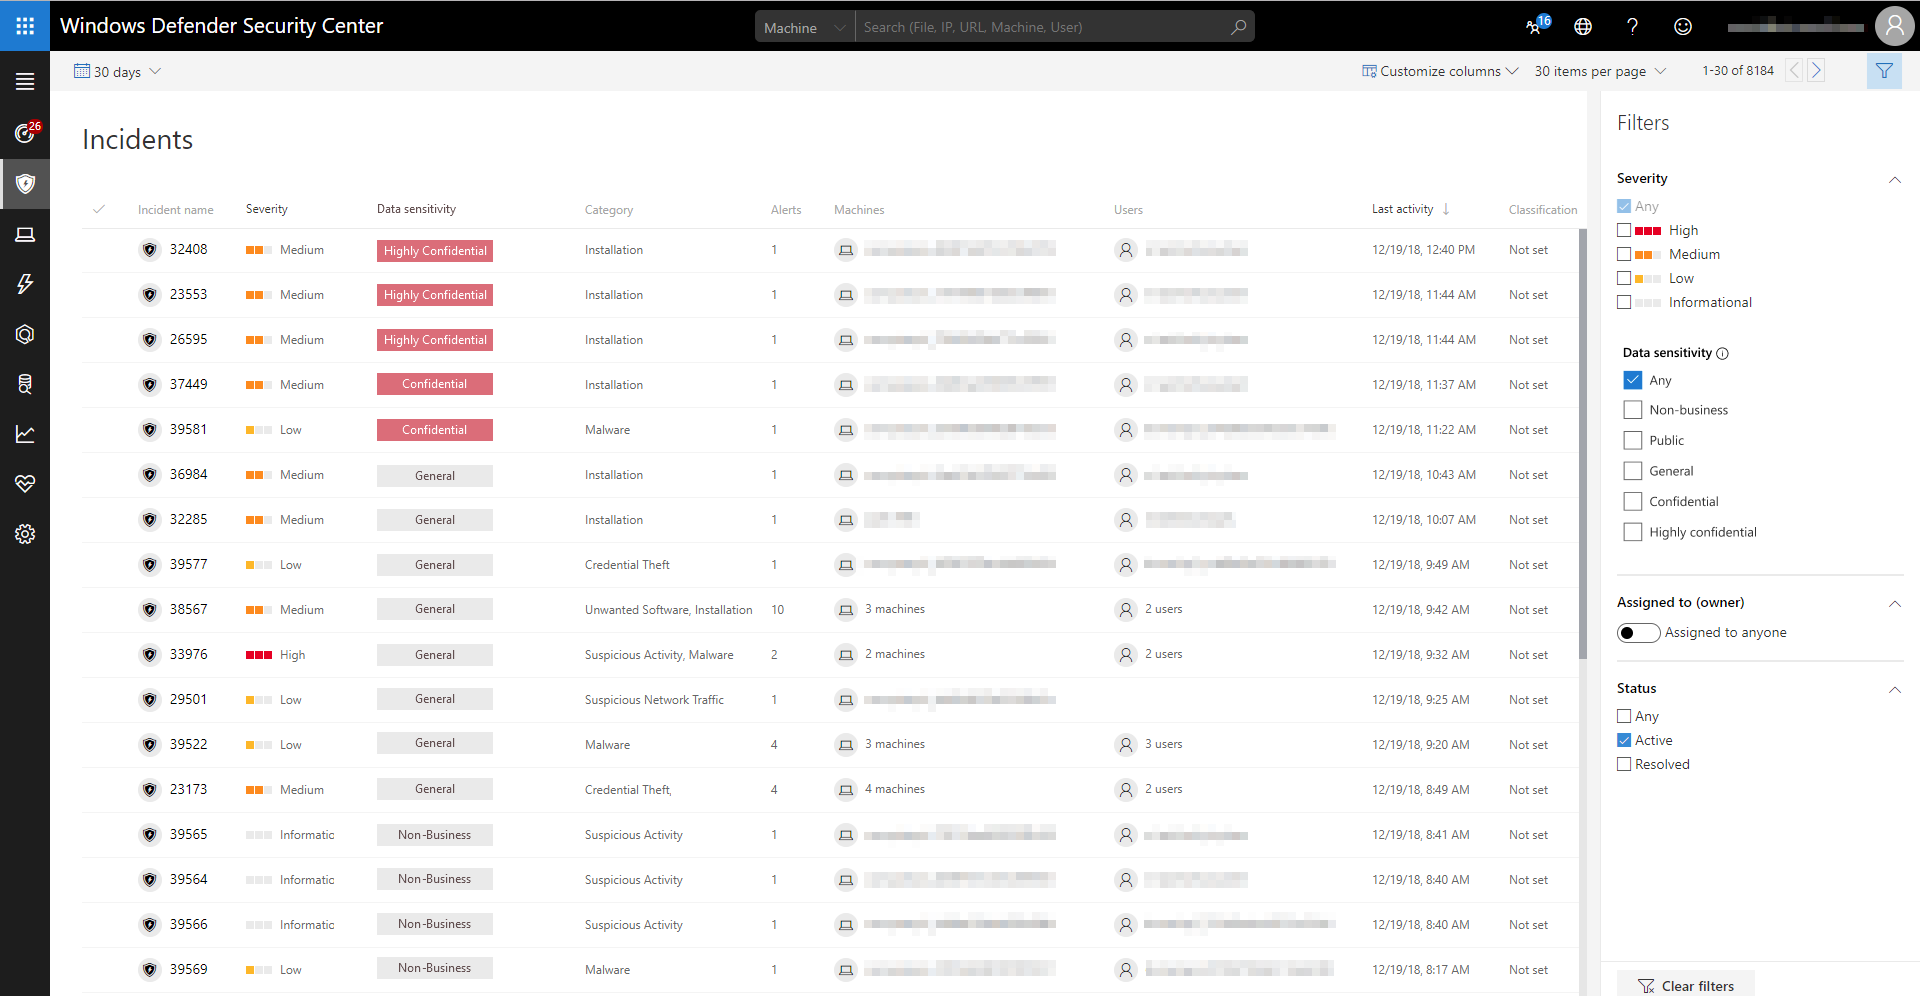
Task: Check the High severity filter
Action: pos(1624,229)
